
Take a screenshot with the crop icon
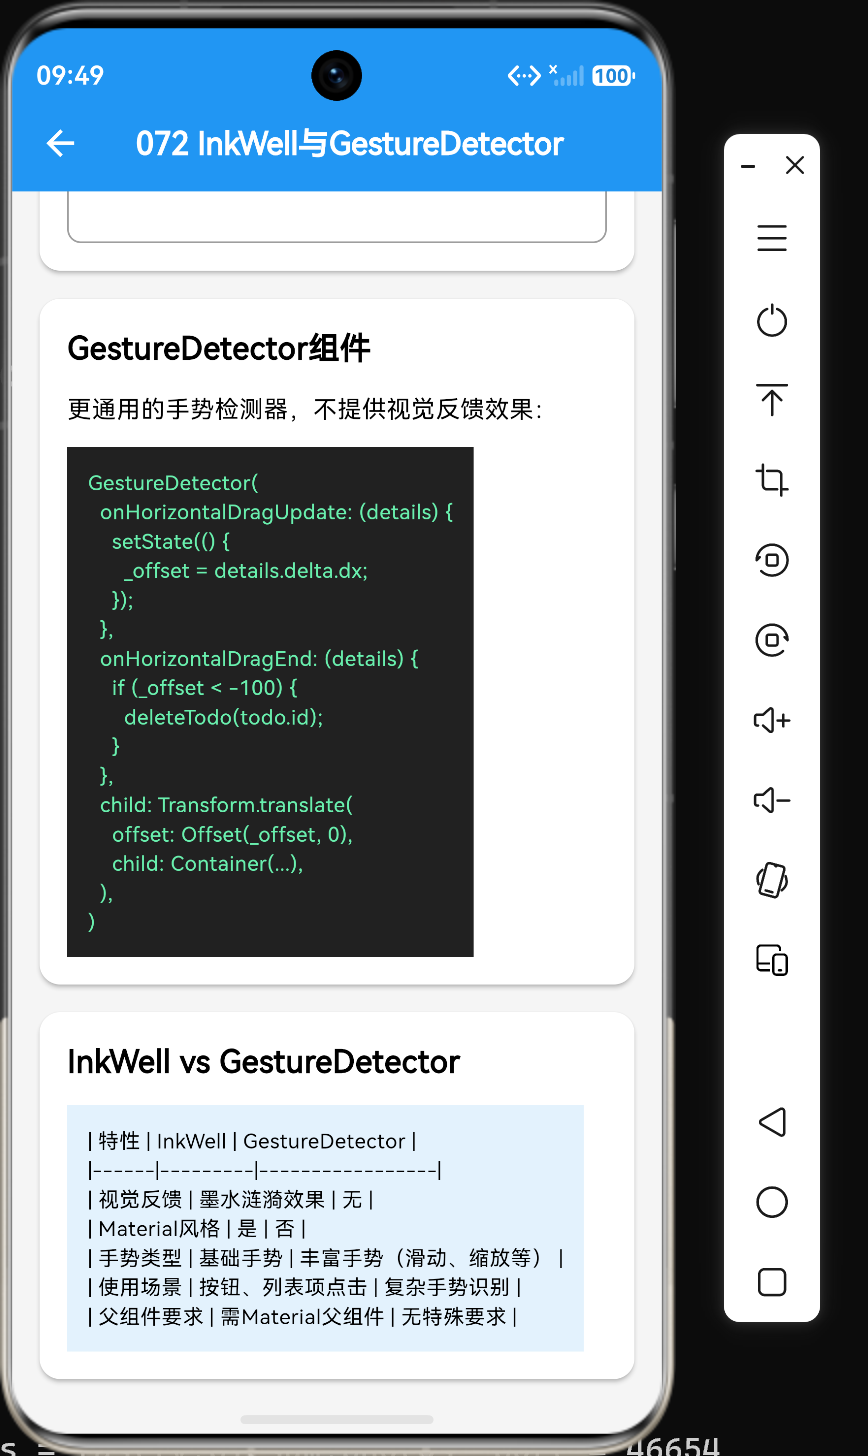click(772, 480)
